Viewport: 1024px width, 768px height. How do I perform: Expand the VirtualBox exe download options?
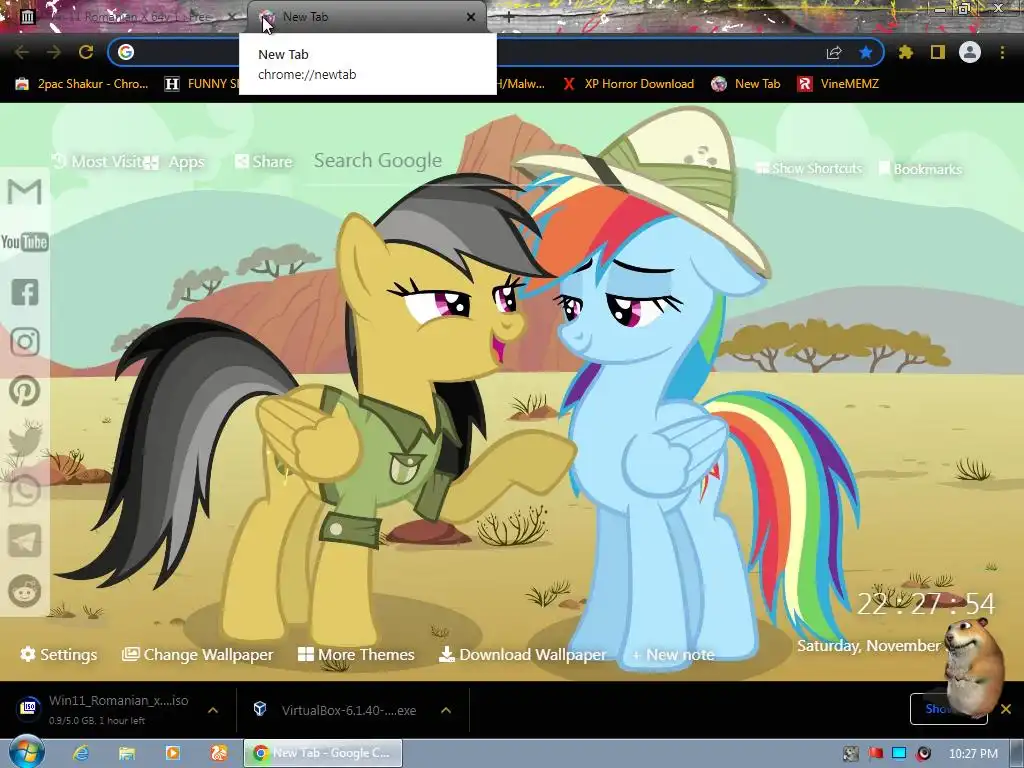446,710
